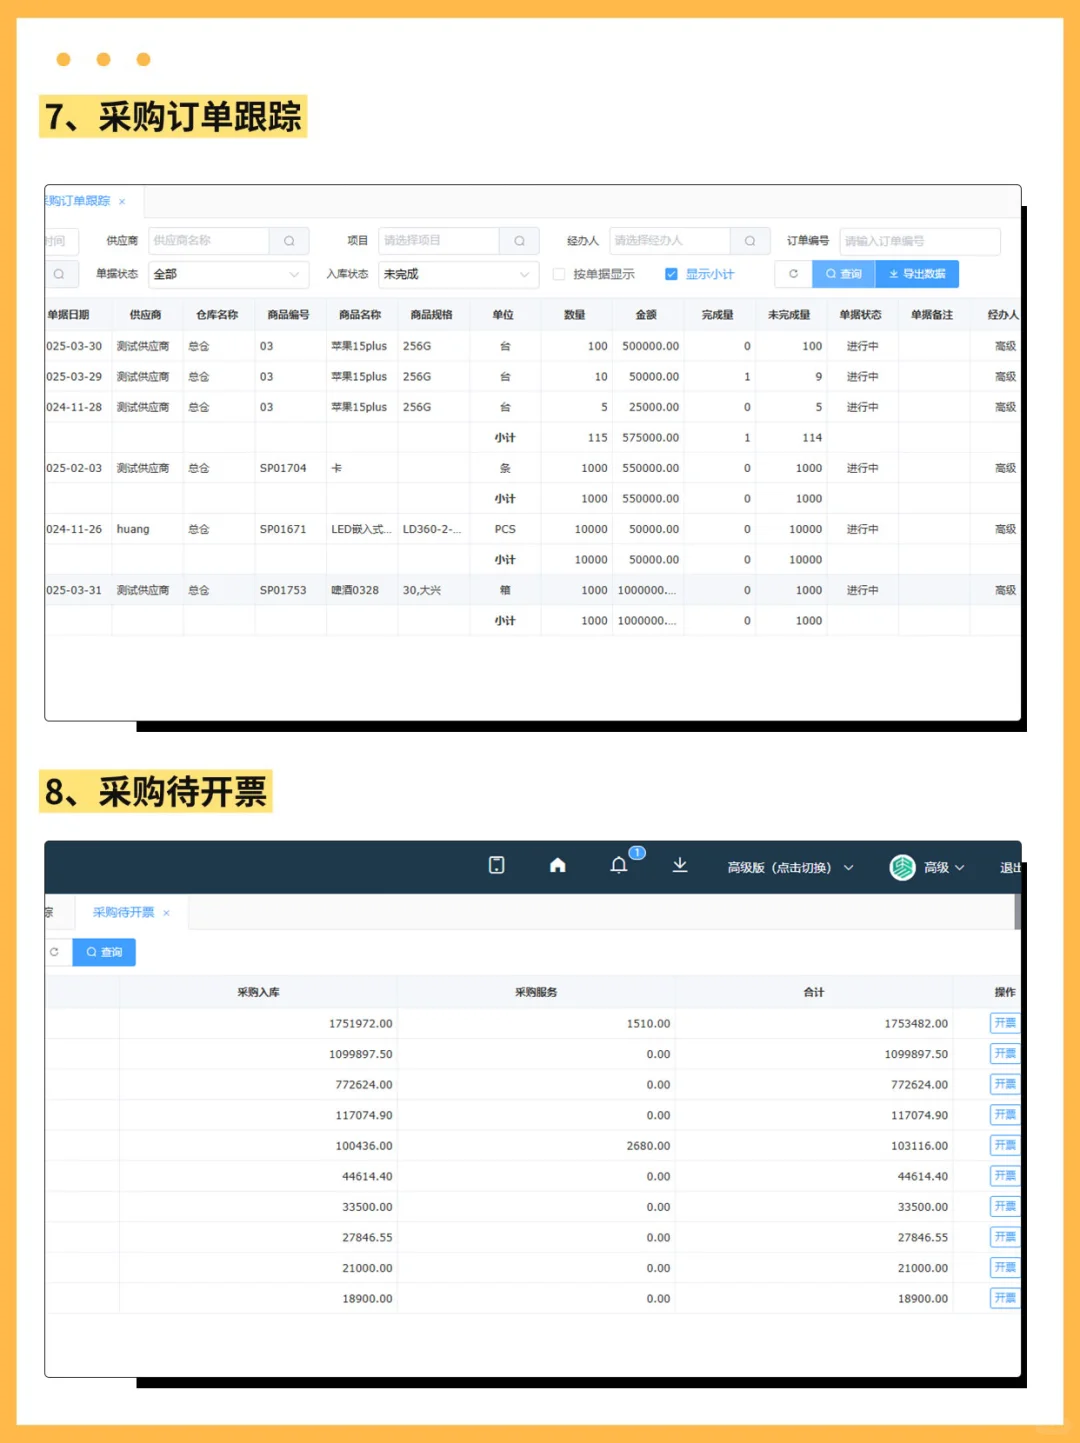The image size is (1080, 1443).
Task: Enable the 按单据显示 checkbox
Action: (x=559, y=273)
